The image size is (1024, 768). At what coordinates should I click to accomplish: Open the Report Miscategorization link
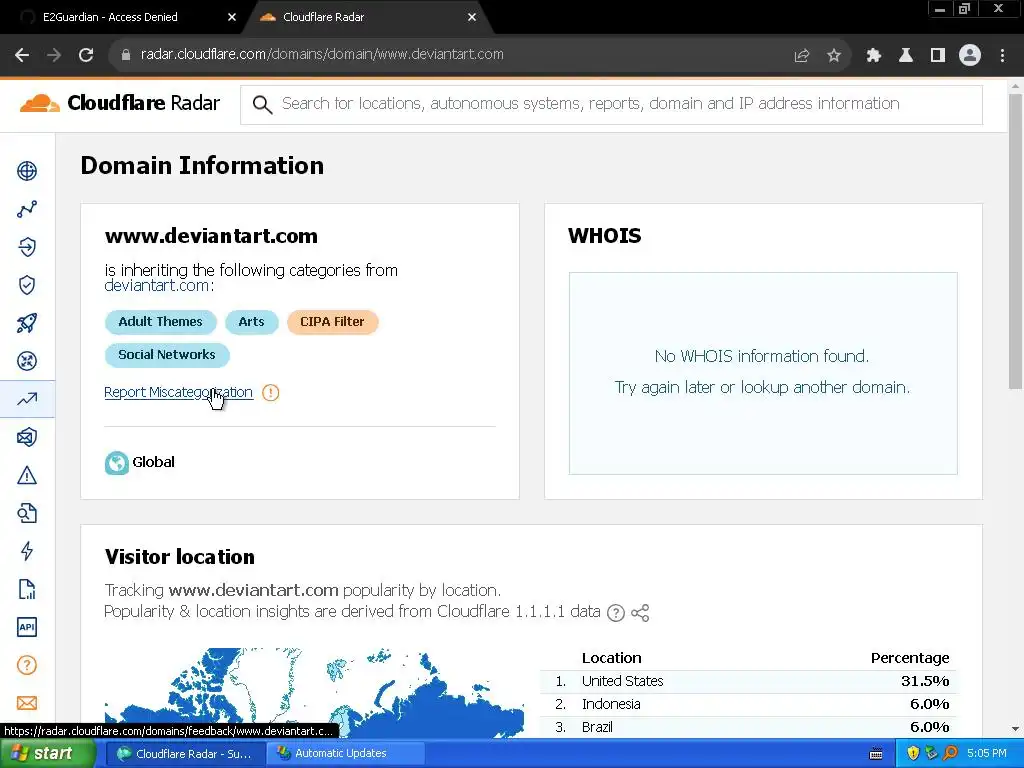click(x=178, y=392)
